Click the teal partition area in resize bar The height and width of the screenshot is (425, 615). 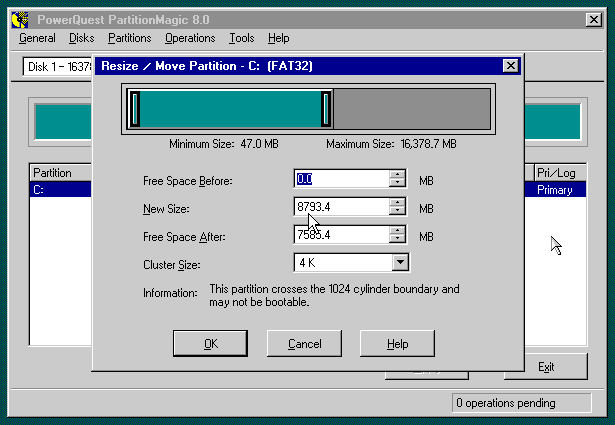pyautogui.click(x=230, y=109)
